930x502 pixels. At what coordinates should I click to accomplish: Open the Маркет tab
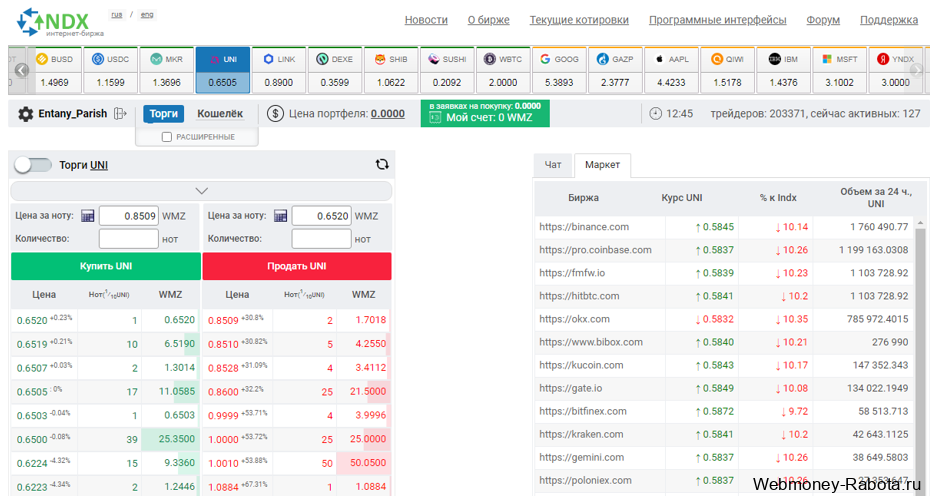click(602, 165)
